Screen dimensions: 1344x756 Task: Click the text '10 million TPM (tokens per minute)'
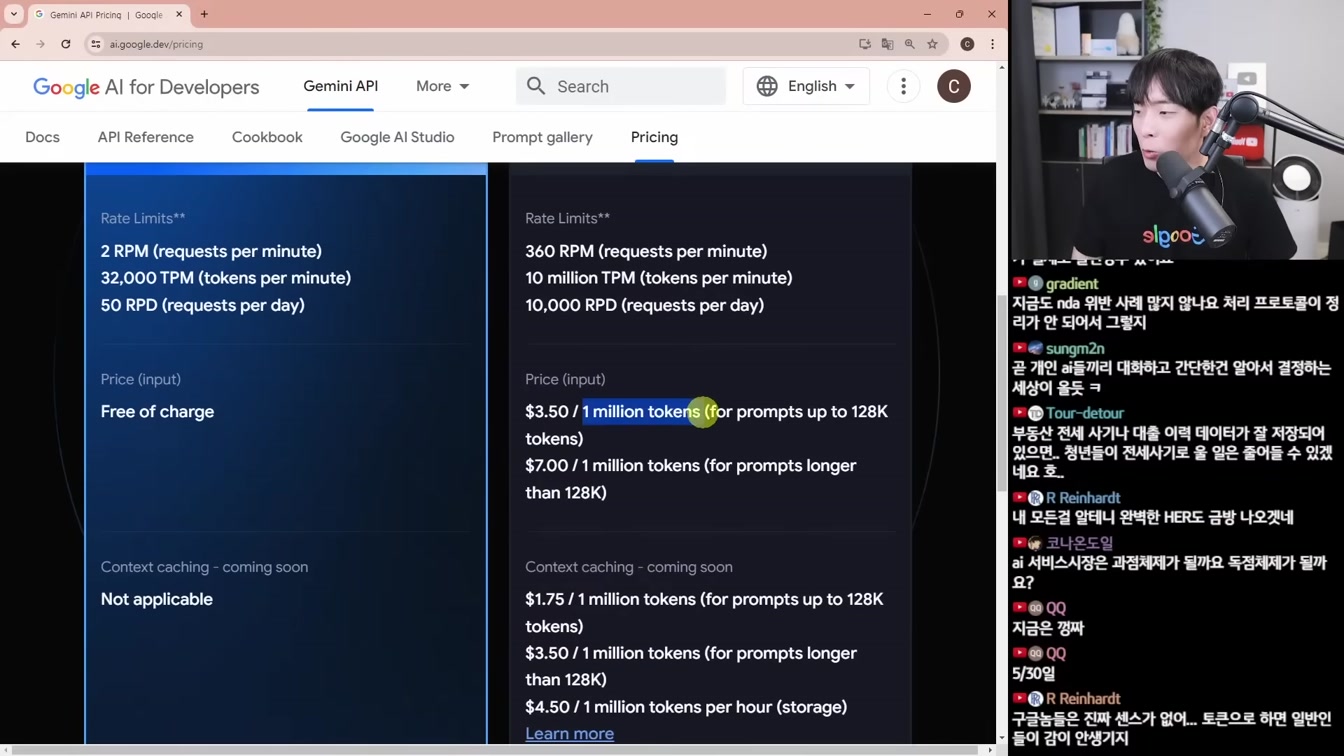pos(659,278)
